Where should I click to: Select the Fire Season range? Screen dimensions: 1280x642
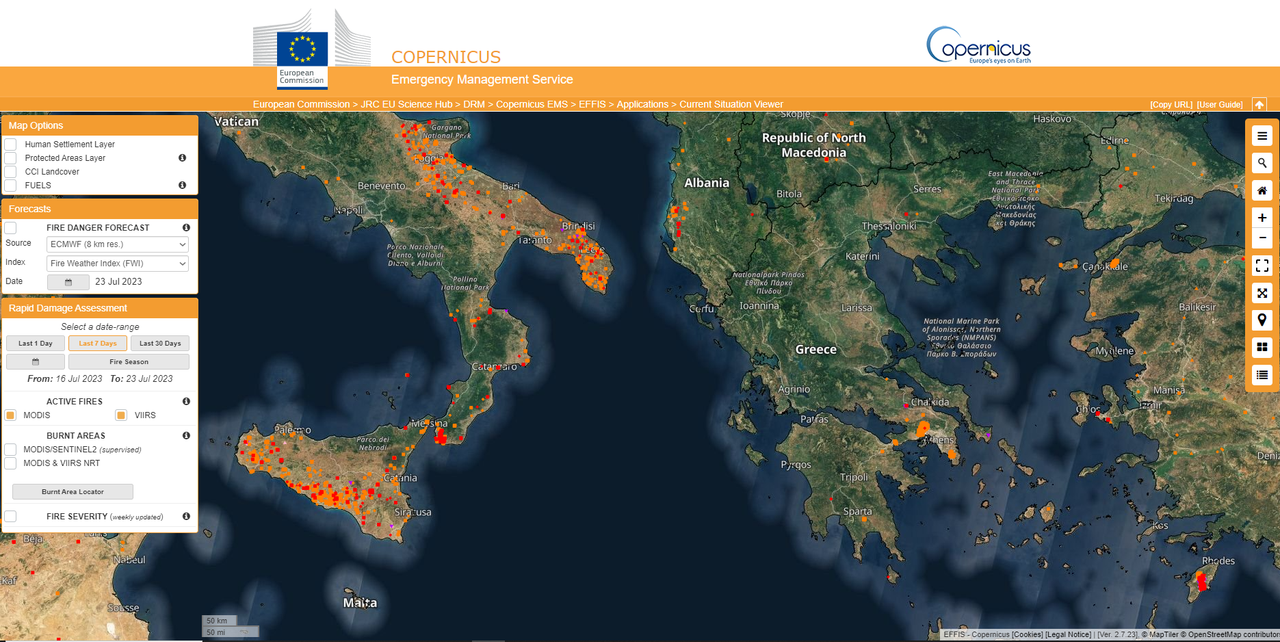coord(129,361)
